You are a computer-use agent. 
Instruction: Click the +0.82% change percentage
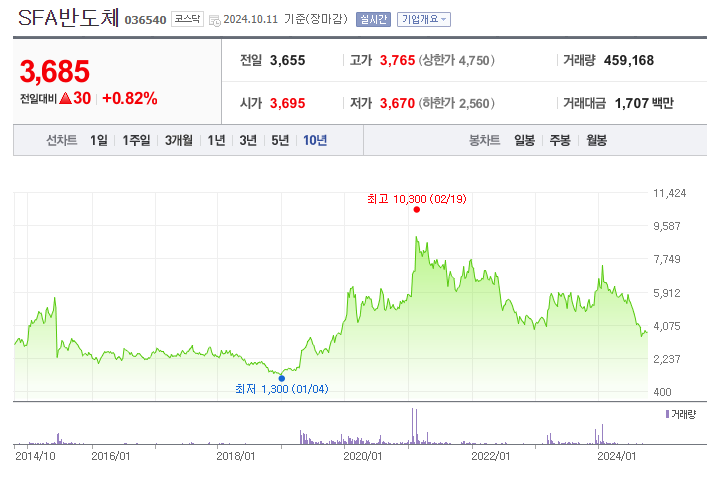[130, 98]
